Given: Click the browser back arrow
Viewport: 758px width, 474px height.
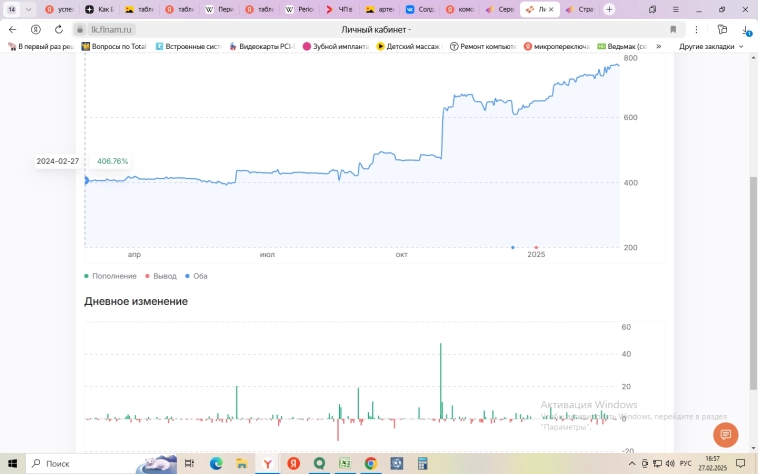Looking at the screenshot, I should (13, 30).
